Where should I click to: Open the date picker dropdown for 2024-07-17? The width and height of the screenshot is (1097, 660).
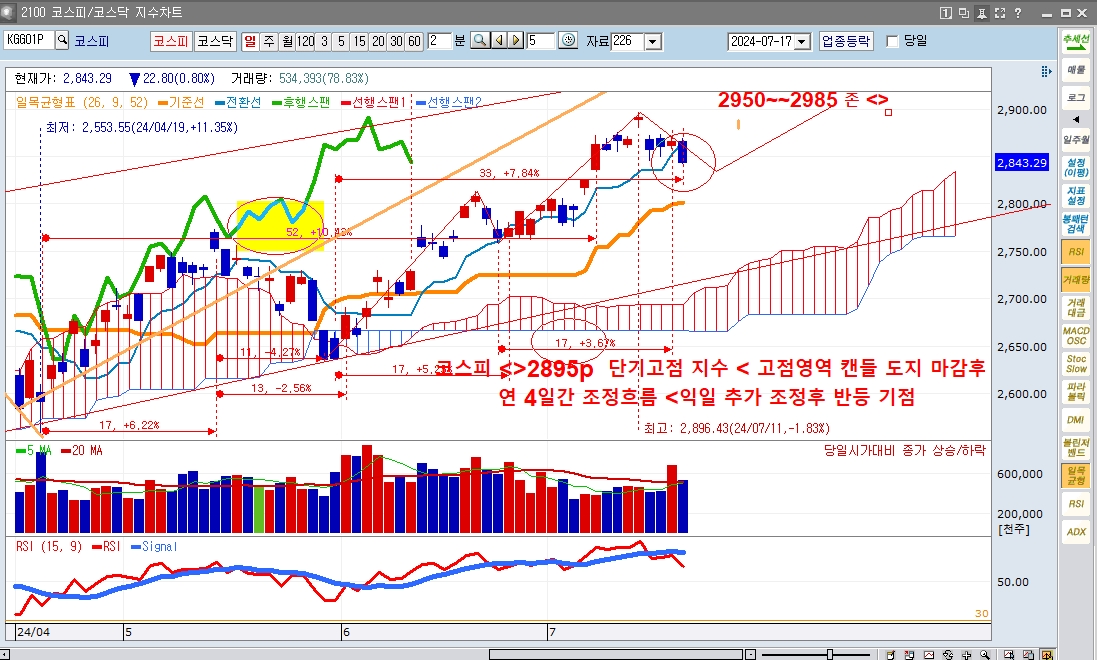point(802,41)
